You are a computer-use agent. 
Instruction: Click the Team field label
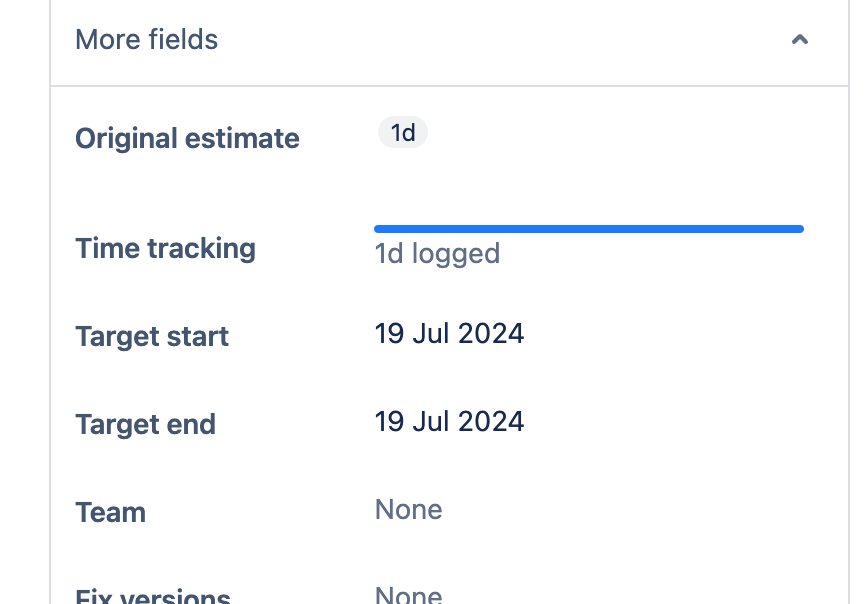(x=110, y=512)
